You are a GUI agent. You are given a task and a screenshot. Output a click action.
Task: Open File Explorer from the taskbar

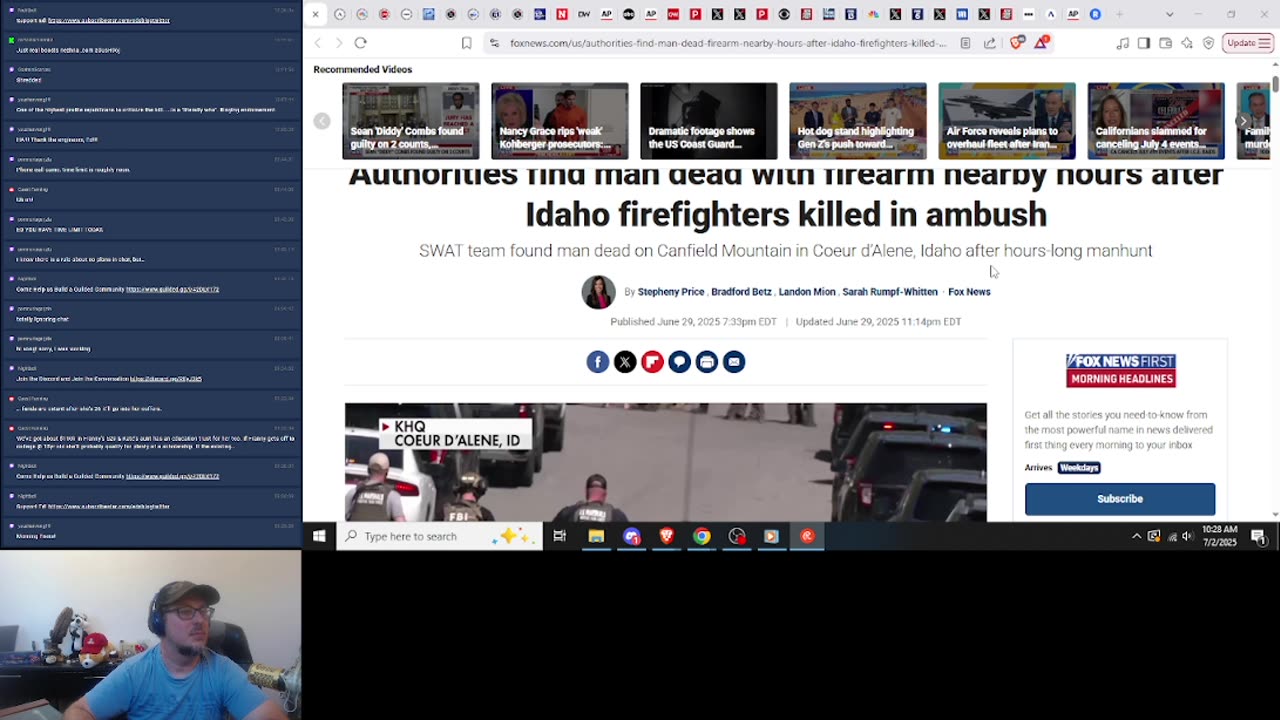coord(596,536)
